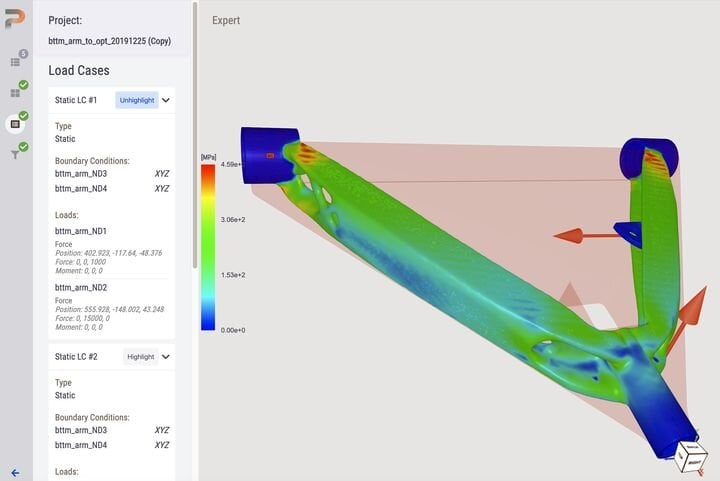
Task: Select boundary condition bttm_arm_ND3 in LC #1
Action: (x=82, y=173)
